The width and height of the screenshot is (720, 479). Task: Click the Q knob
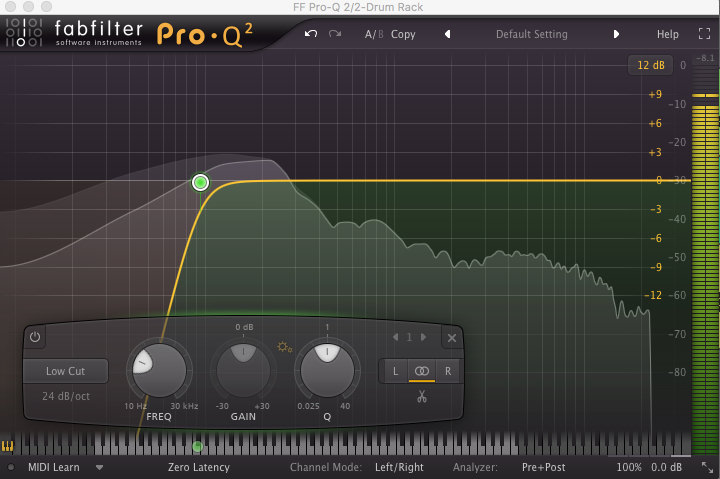(x=327, y=369)
